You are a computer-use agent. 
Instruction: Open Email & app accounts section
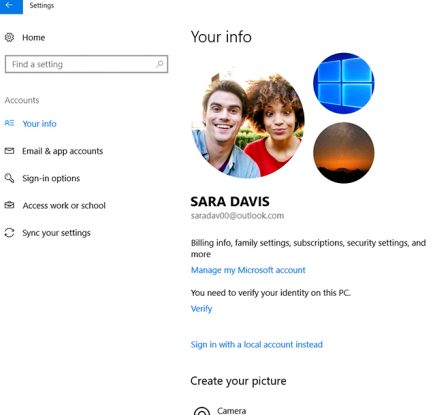point(62,151)
